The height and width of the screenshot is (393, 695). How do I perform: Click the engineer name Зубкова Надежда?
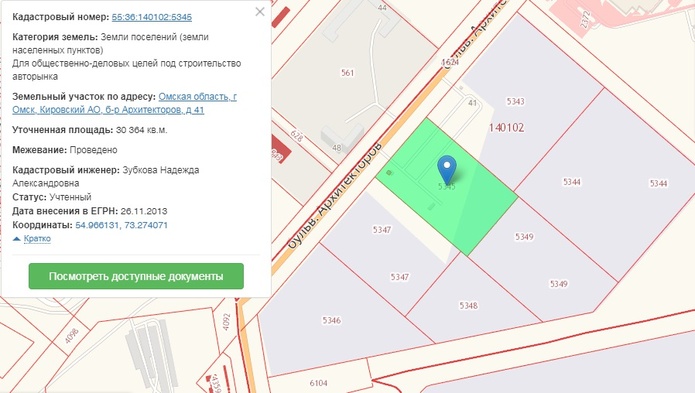160,170
